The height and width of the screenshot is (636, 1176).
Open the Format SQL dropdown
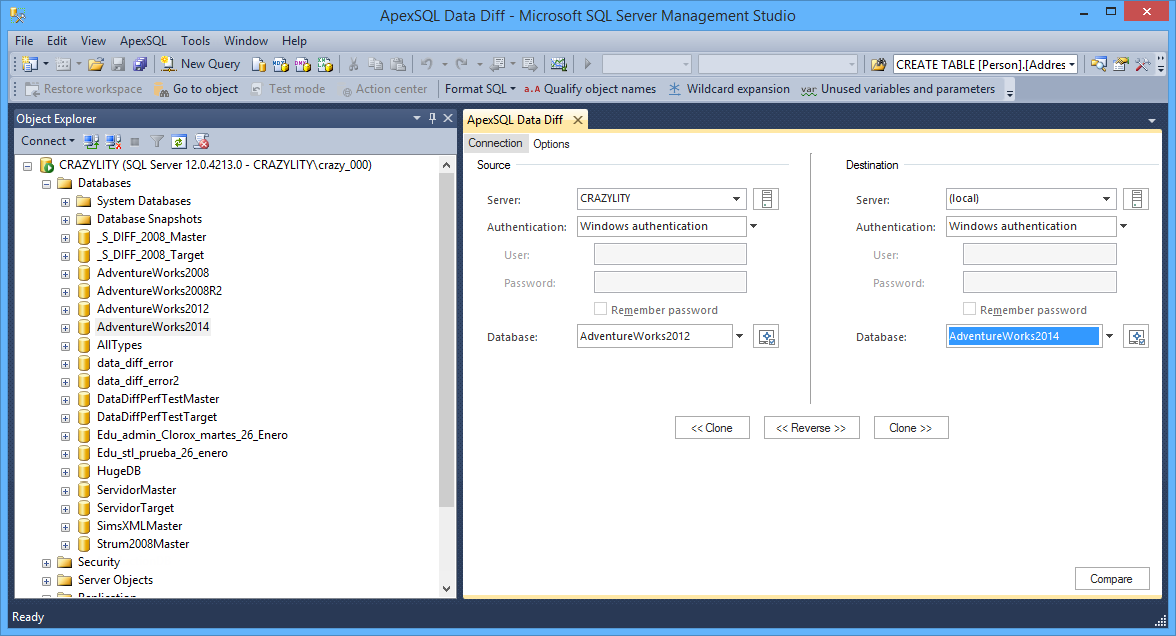point(480,89)
